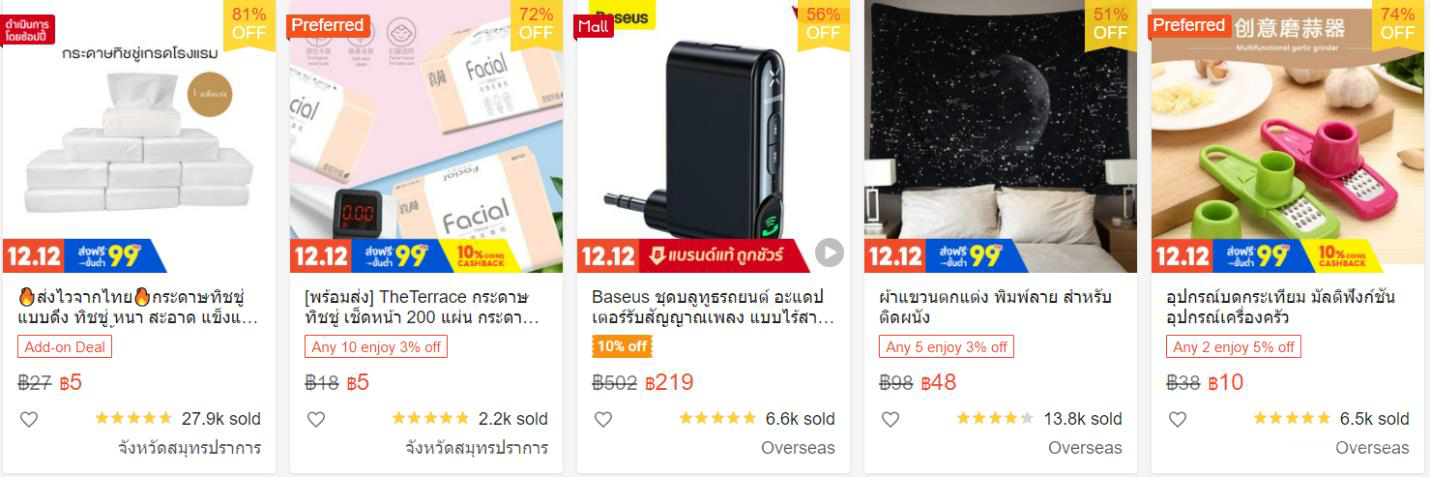Click the 10% off tag under Baseus
Screen dimensions: 1430x477
click(622, 347)
